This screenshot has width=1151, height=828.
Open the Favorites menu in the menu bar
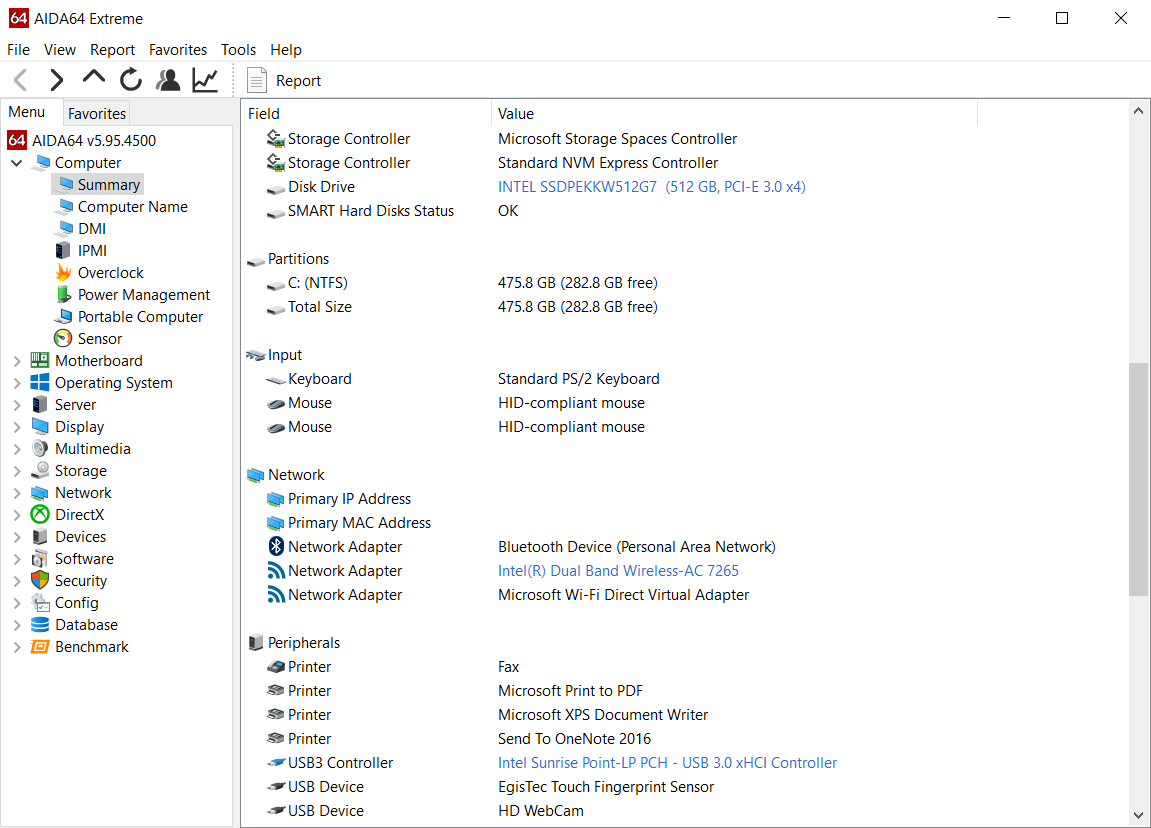pyautogui.click(x=178, y=49)
